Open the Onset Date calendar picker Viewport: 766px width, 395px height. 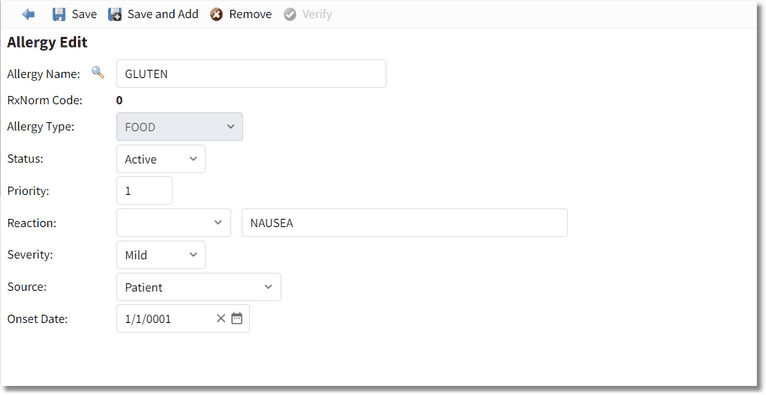click(x=236, y=319)
